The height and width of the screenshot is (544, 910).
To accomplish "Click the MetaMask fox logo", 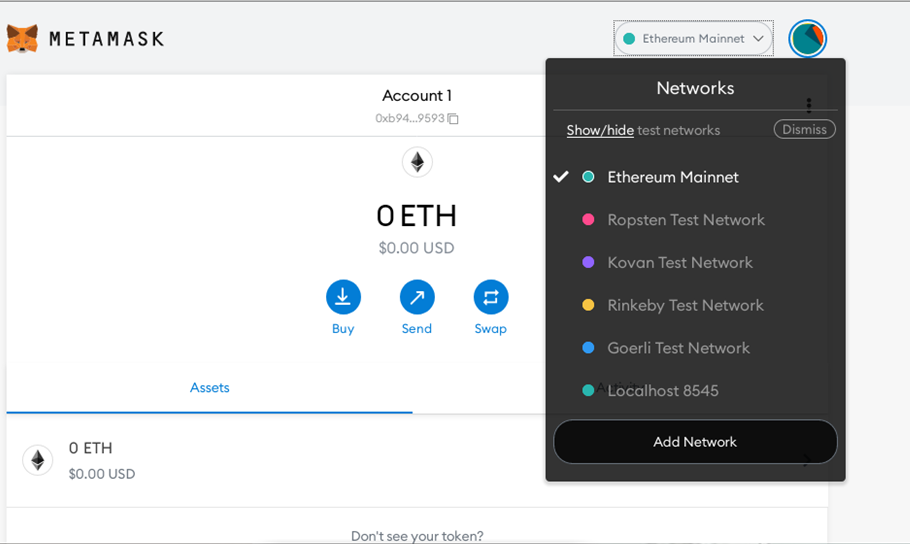I will coord(22,38).
